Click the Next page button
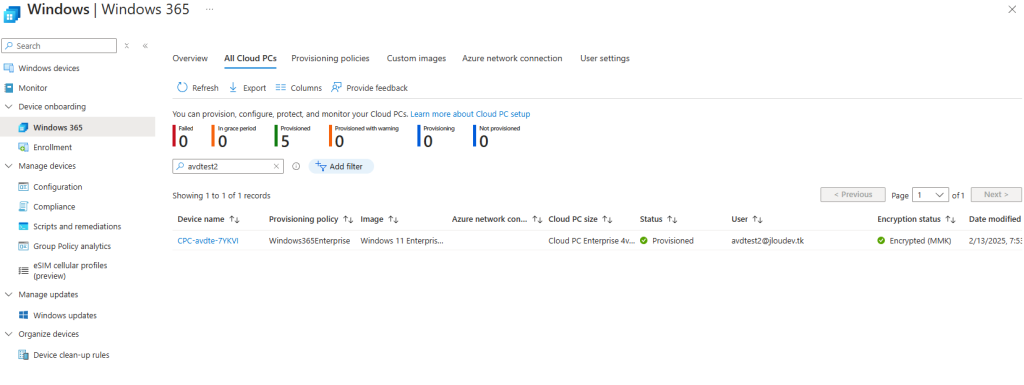The width and height of the screenshot is (1024, 385). [996, 194]
